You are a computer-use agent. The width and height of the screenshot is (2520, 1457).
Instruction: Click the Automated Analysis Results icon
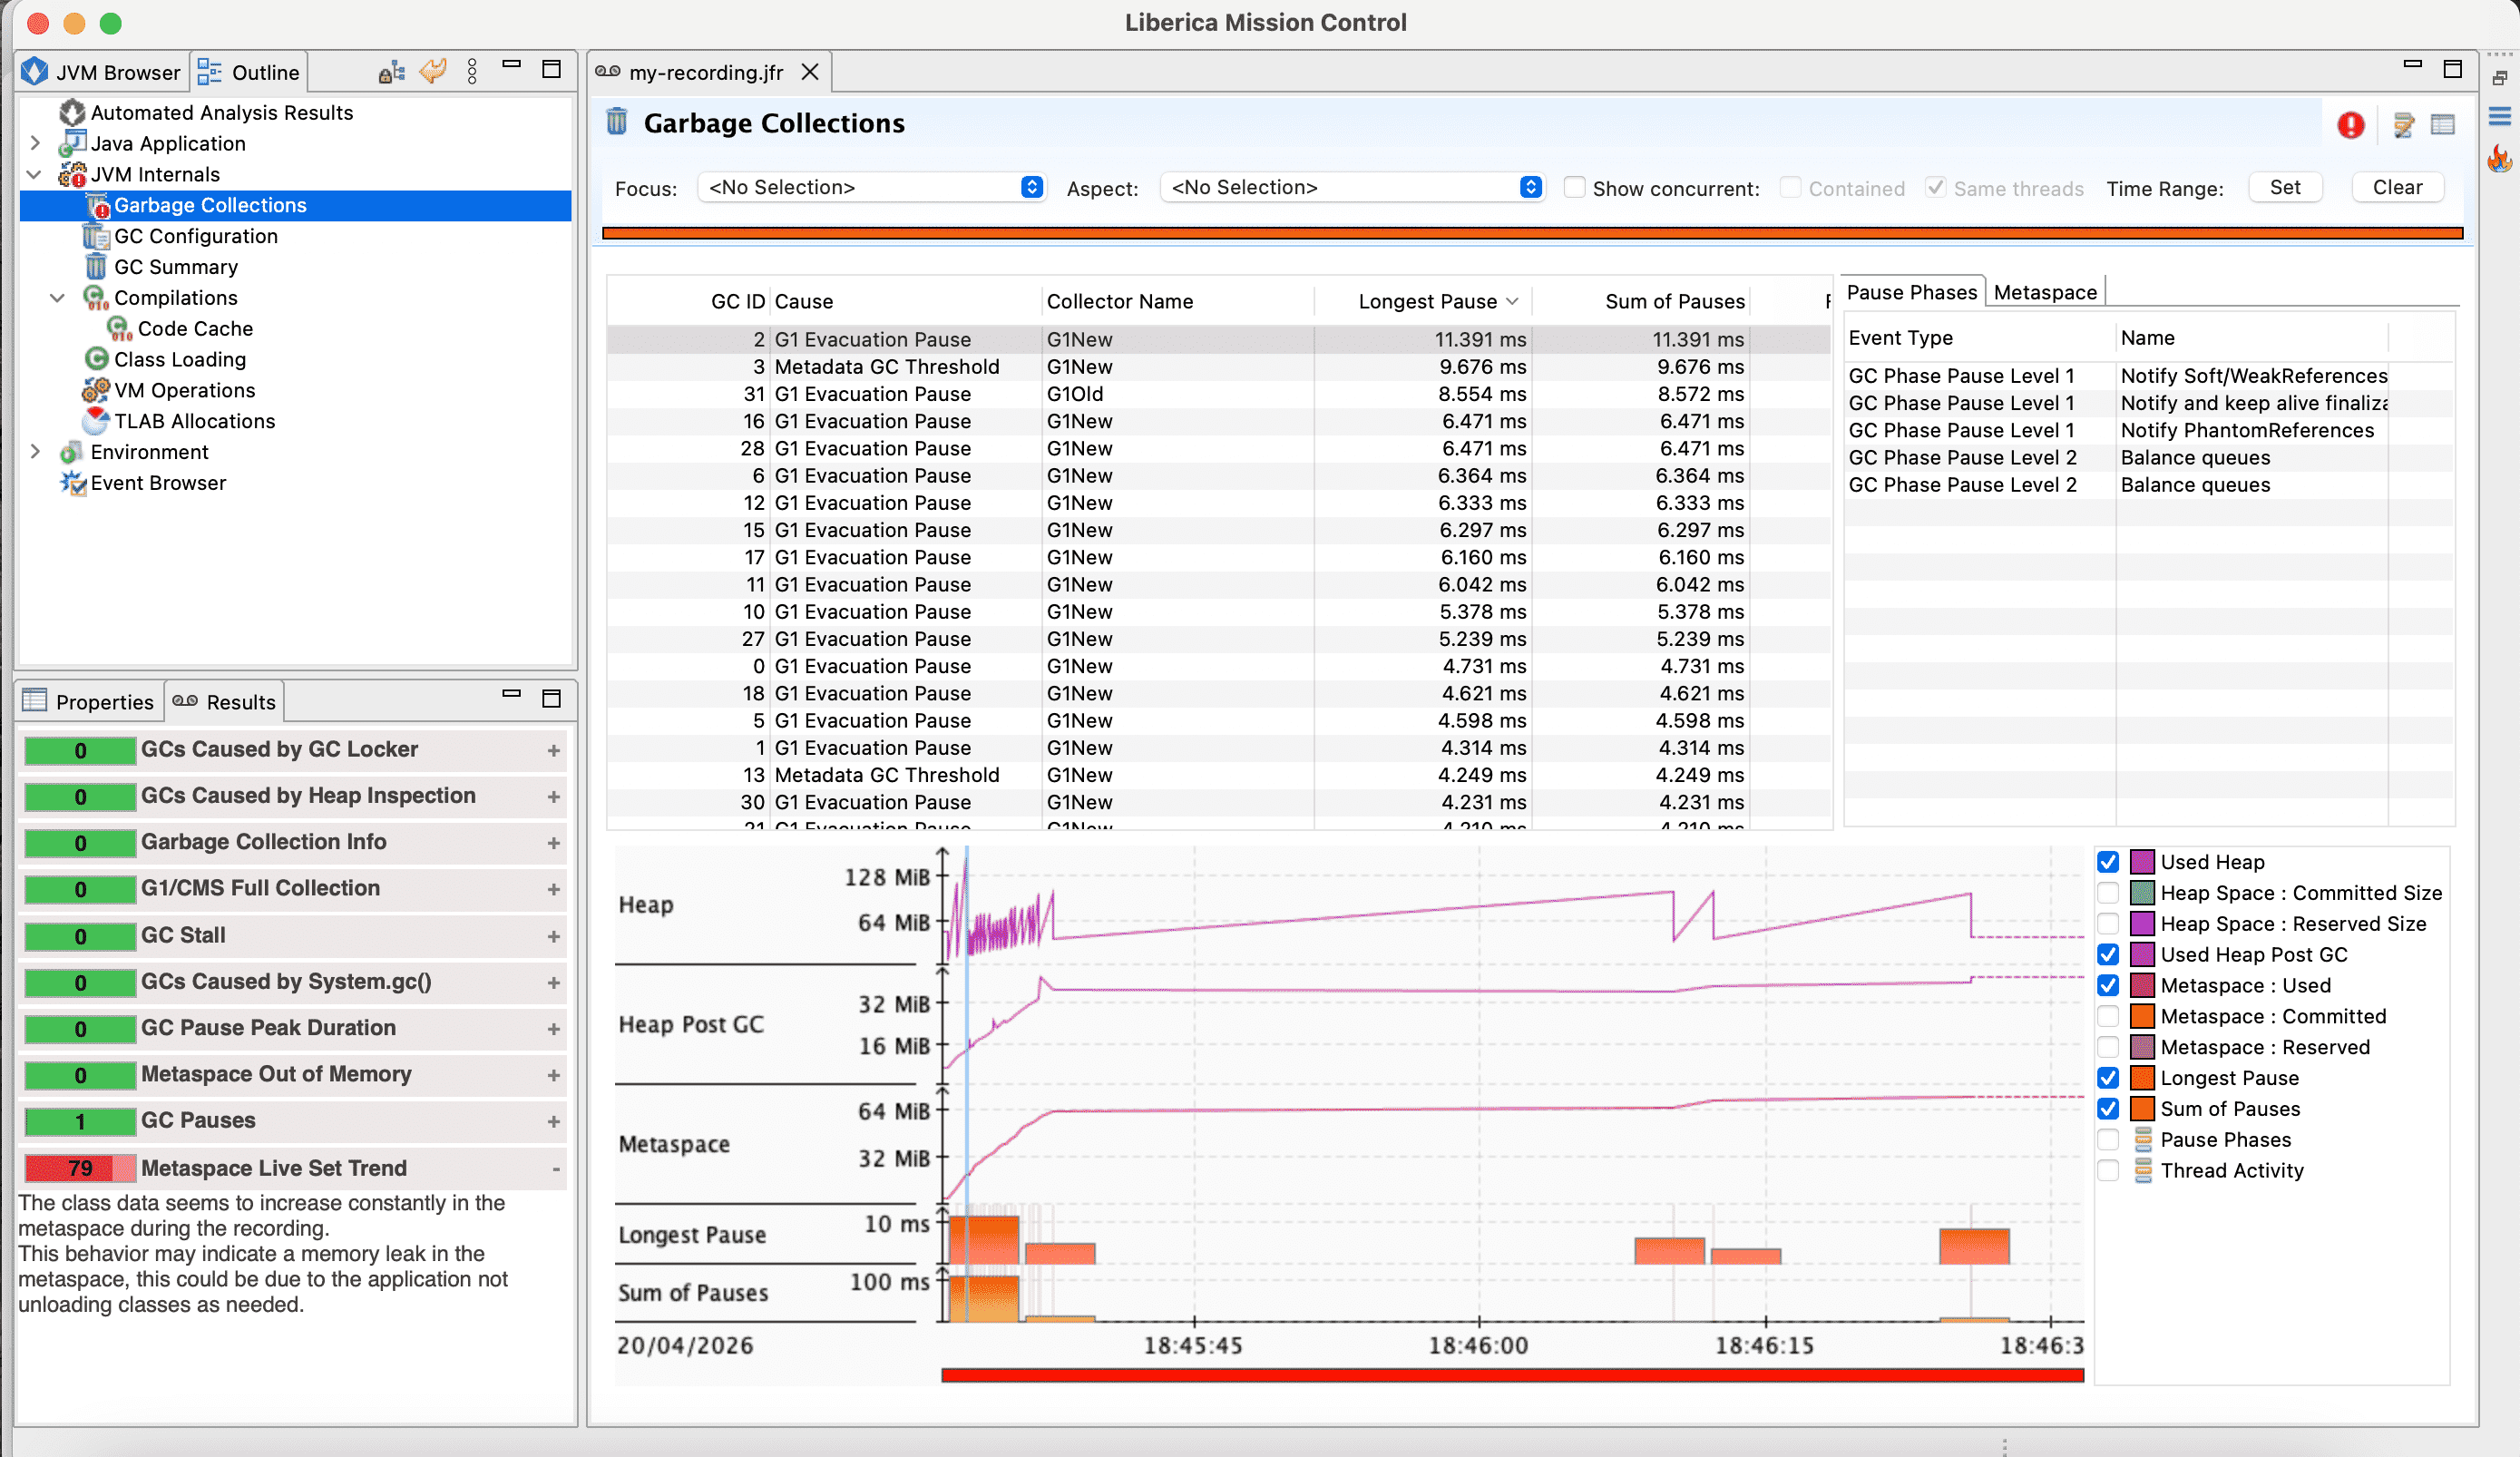(x=72, y=112)
